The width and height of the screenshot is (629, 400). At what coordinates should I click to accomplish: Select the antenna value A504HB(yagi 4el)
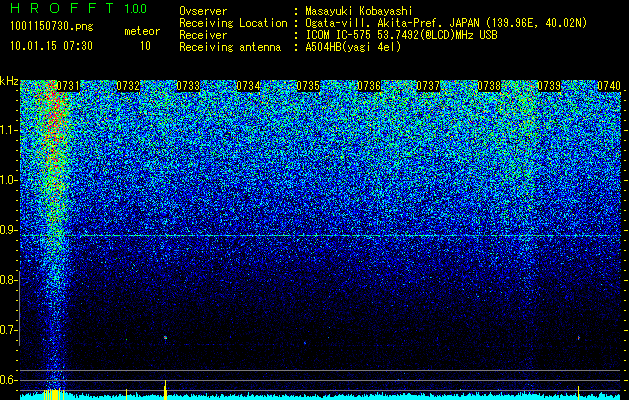tap(353, 47)
